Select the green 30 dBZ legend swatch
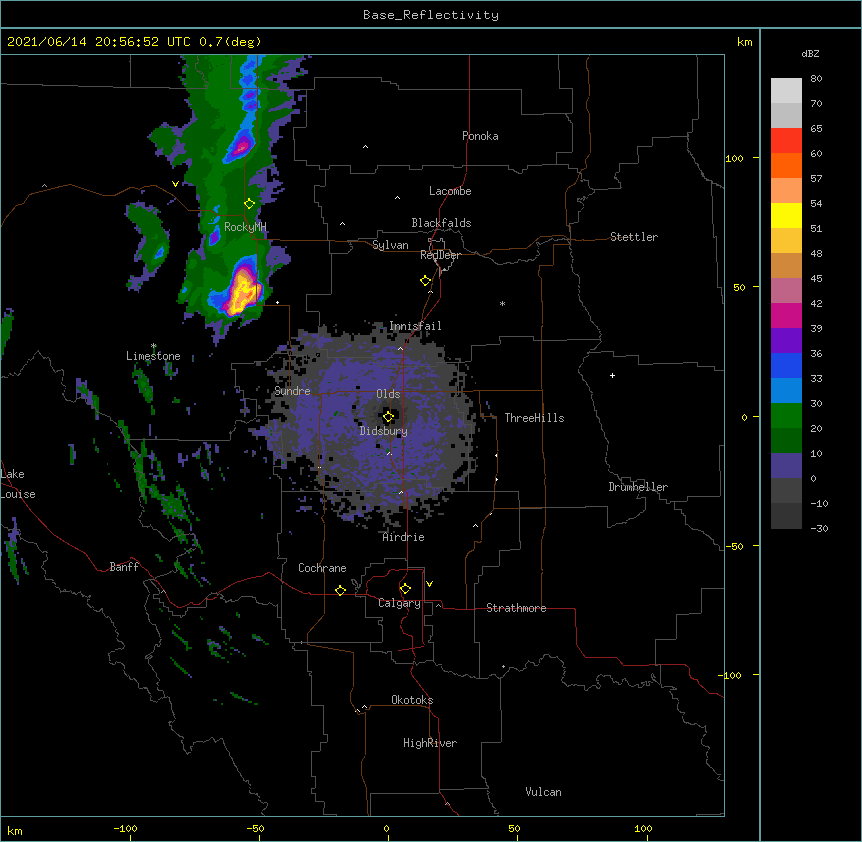The width and height of the screenshot is (862, 842). (786, 416)
